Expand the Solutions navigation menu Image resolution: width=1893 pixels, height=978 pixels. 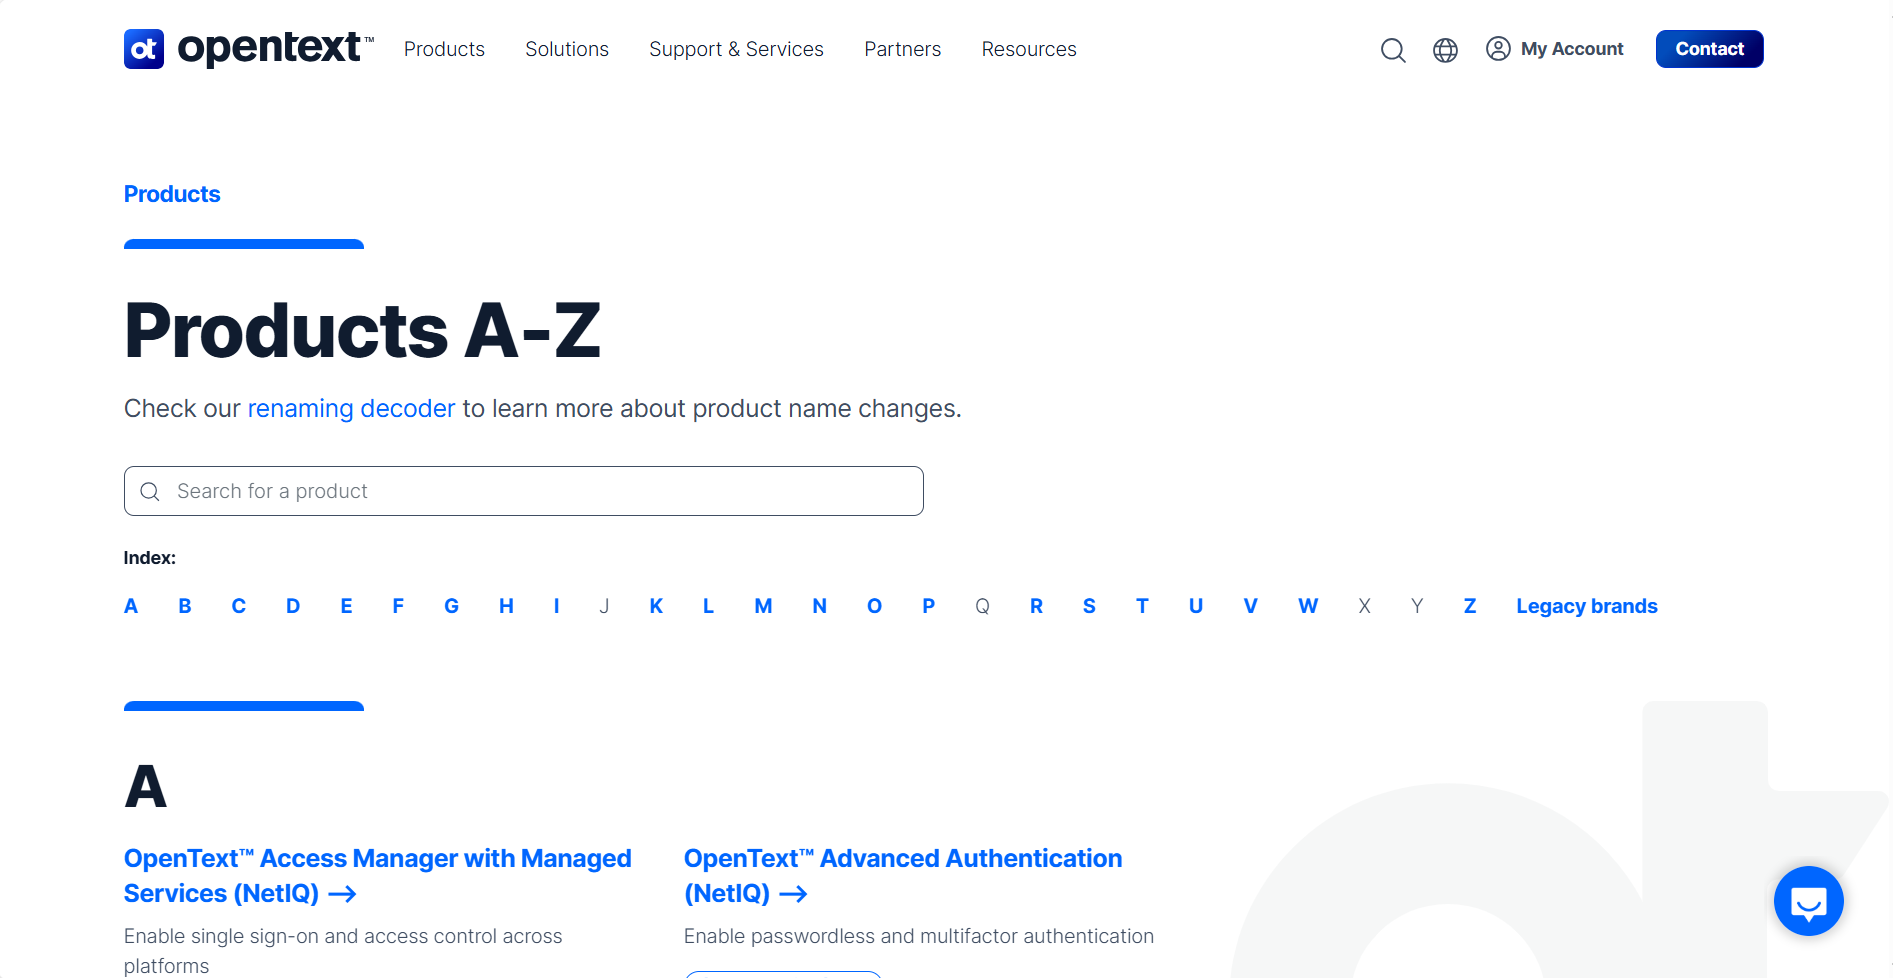click(x=567, y=49)
